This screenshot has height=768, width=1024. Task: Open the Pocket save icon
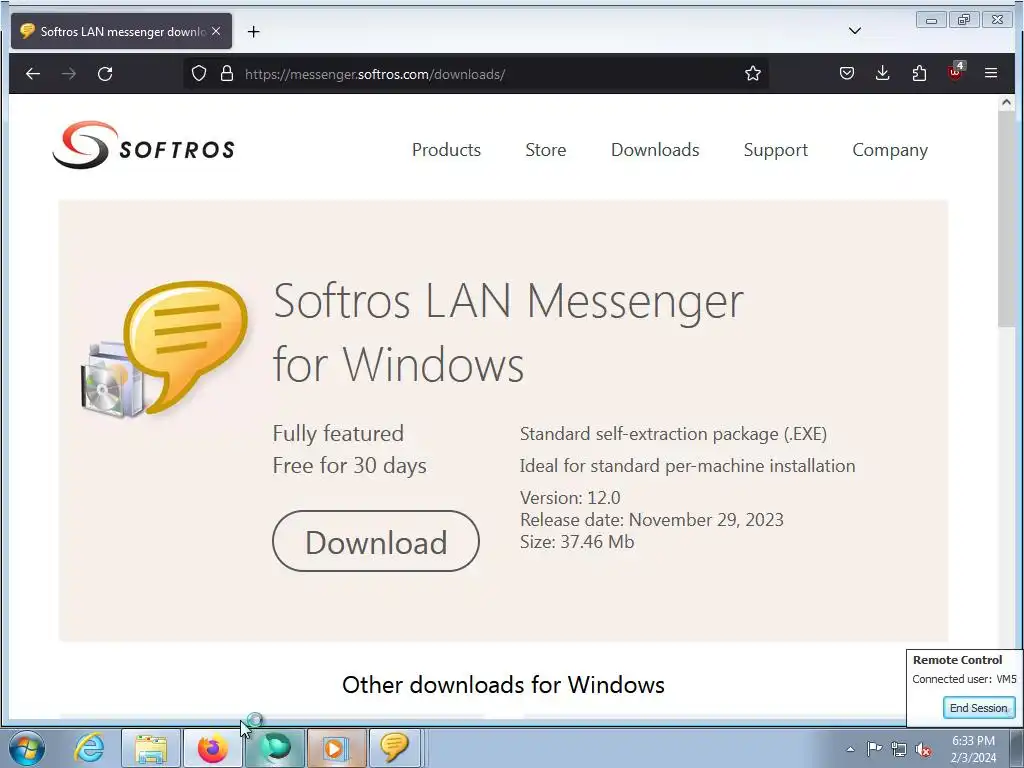point(846,74)
